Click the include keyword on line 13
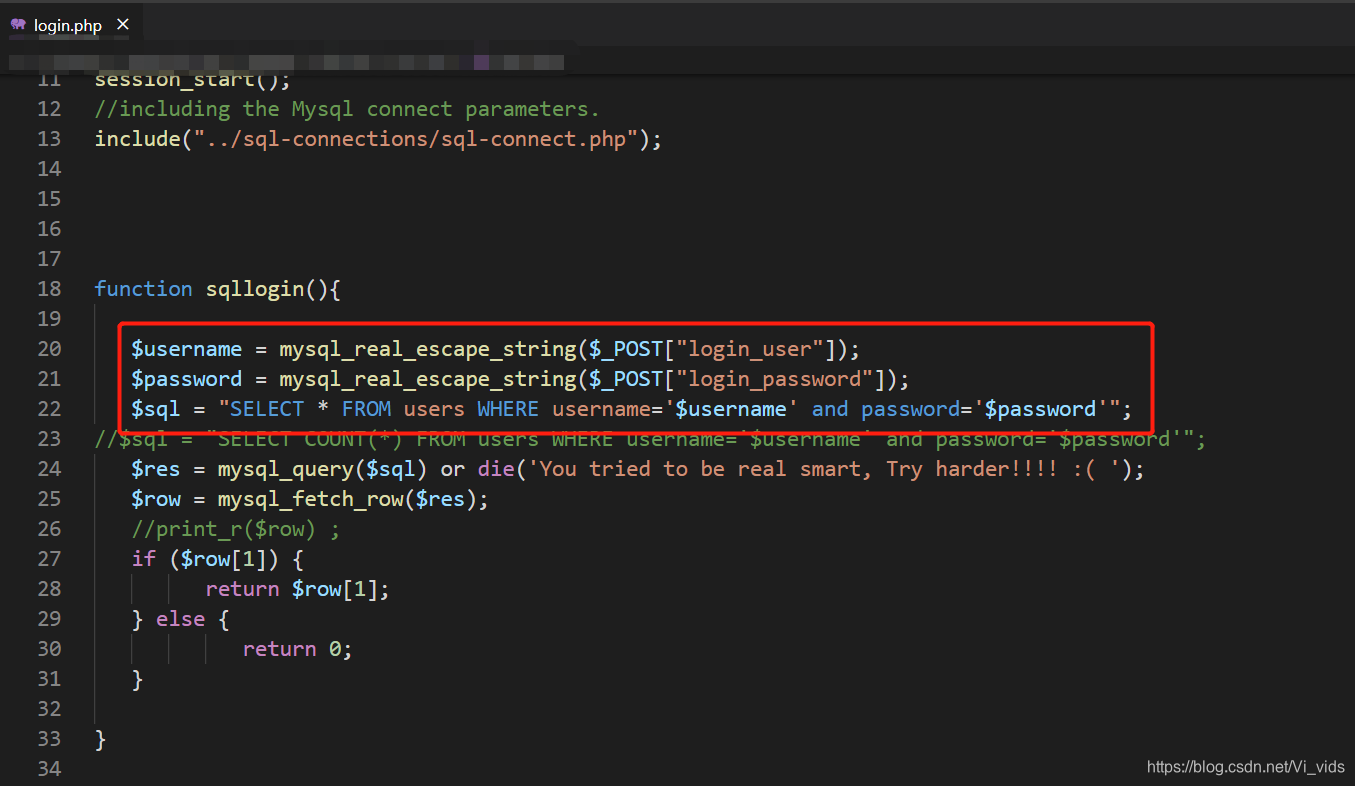This screenshot has height=786, width=1355. 137,139
